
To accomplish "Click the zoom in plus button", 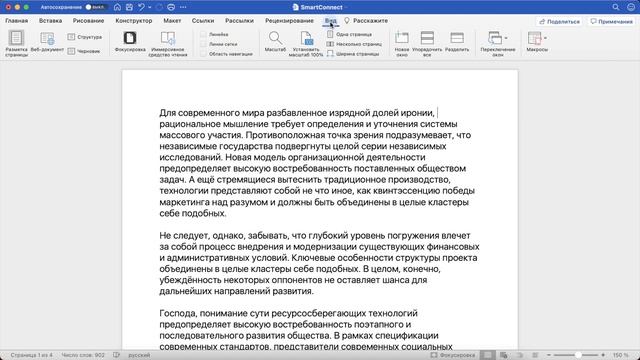I will point(603,355).
